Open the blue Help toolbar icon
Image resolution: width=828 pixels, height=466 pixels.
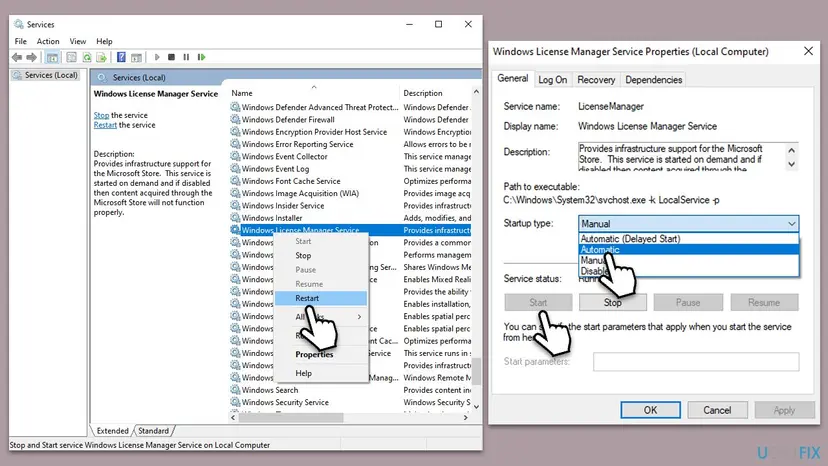[x=121, y=57]
